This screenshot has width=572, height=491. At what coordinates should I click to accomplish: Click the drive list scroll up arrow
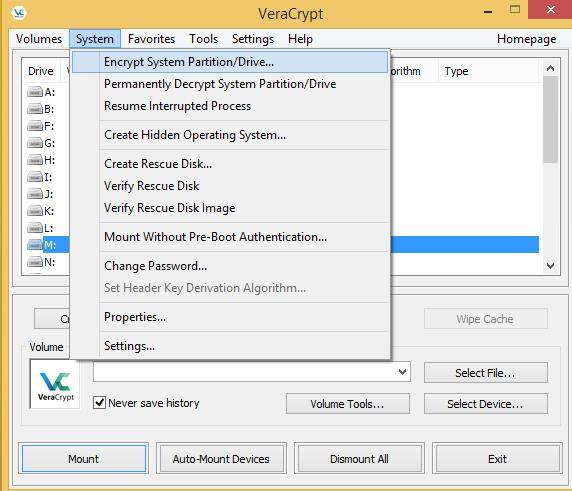coord(550,68)
